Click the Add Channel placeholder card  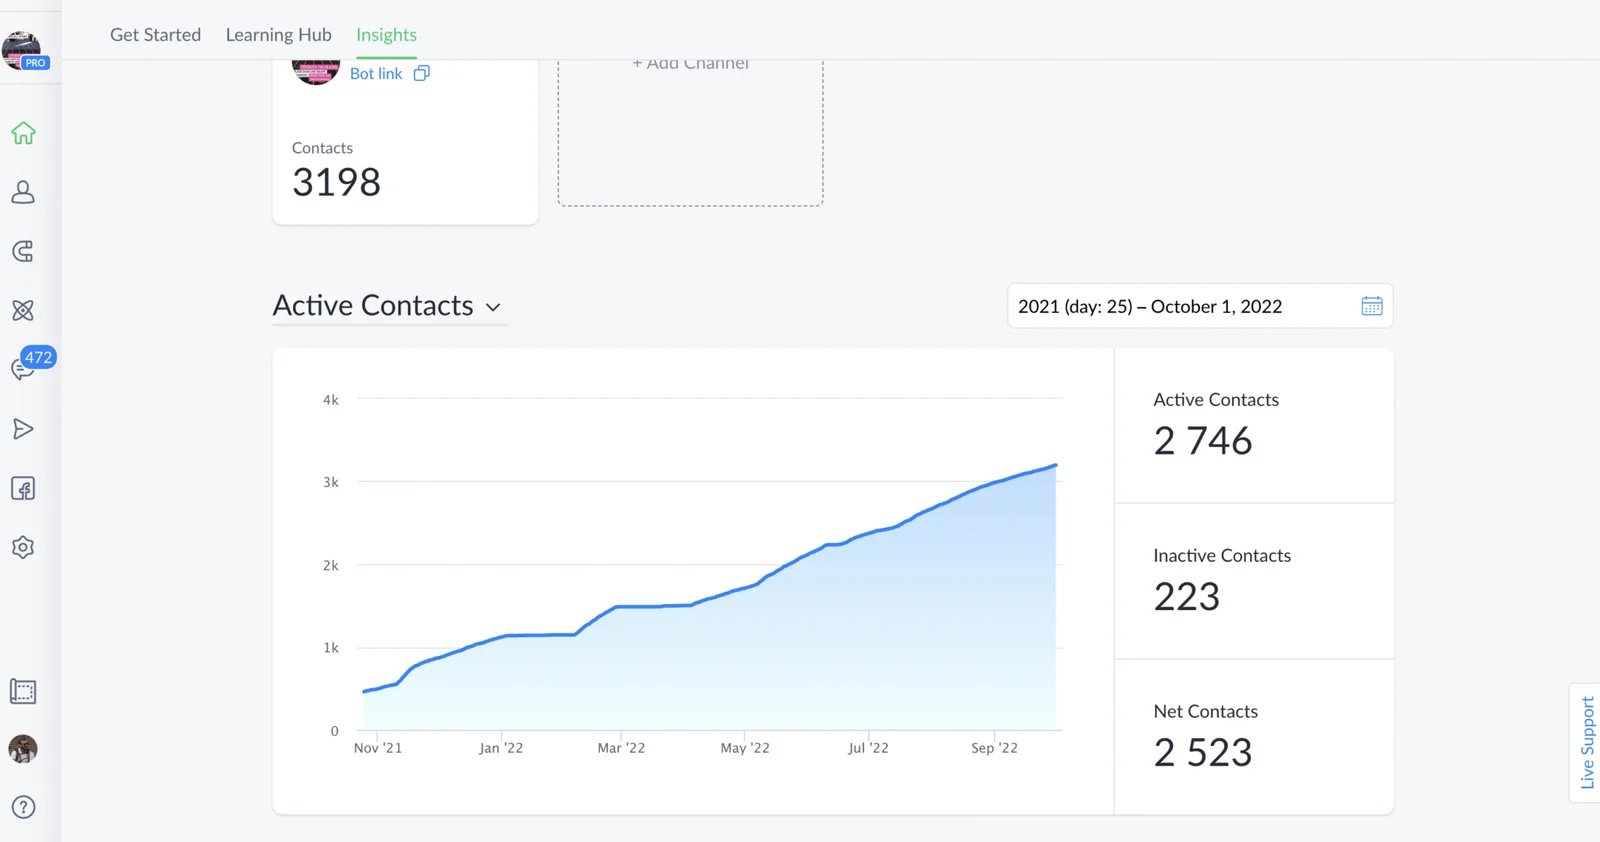click(690, 132)
